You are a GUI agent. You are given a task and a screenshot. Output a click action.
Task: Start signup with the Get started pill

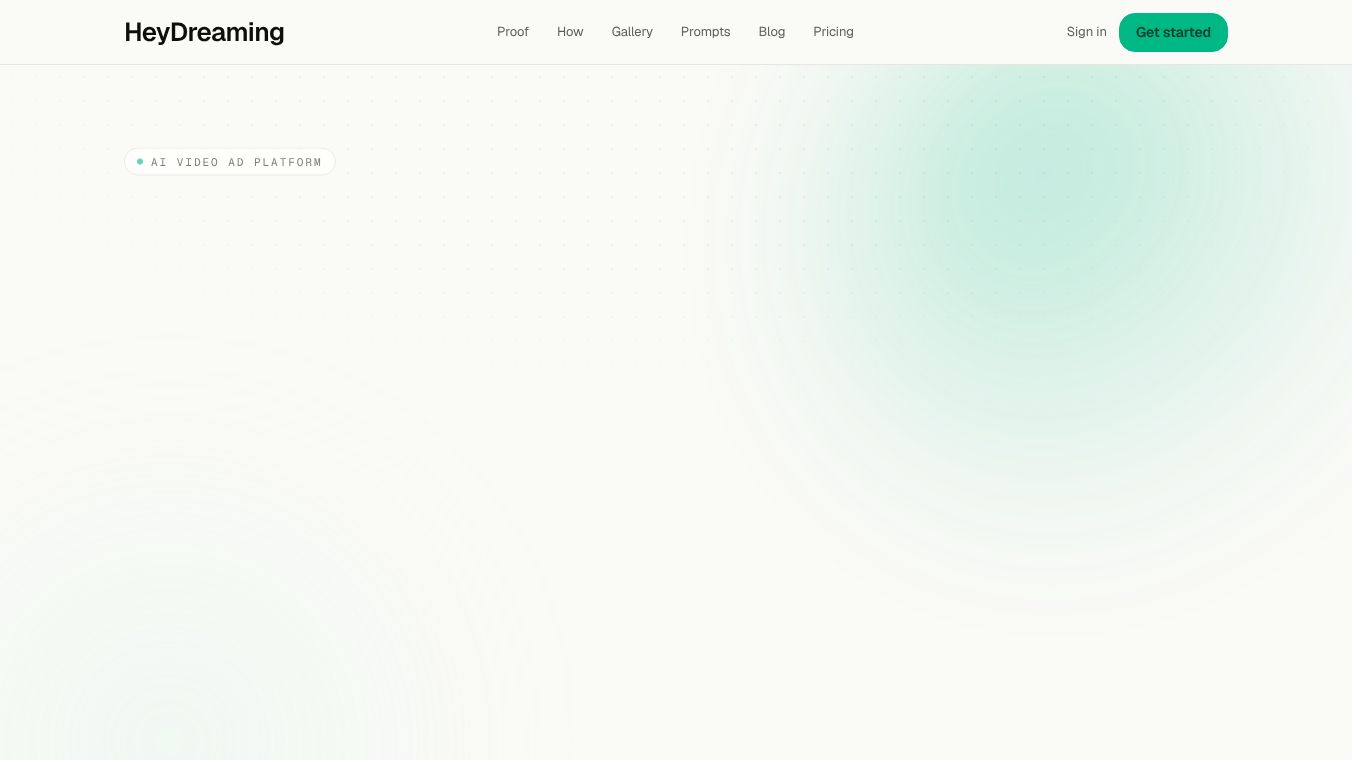pyautogui.click(x=1173, y=32)
